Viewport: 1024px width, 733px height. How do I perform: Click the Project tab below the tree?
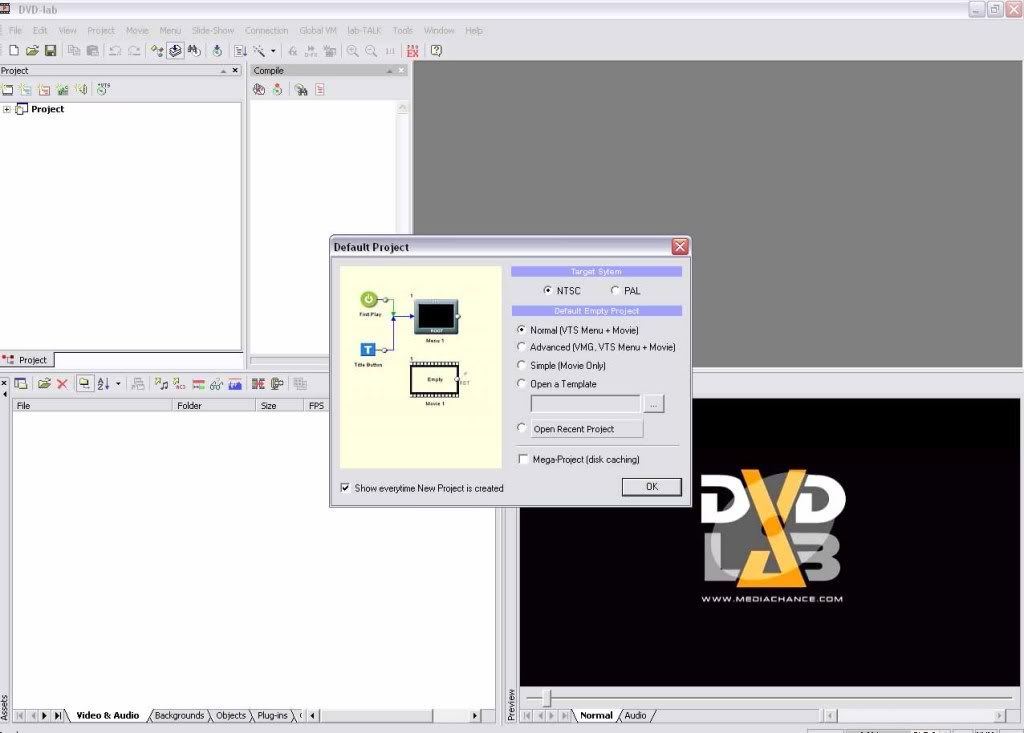(x=27, y=360)
